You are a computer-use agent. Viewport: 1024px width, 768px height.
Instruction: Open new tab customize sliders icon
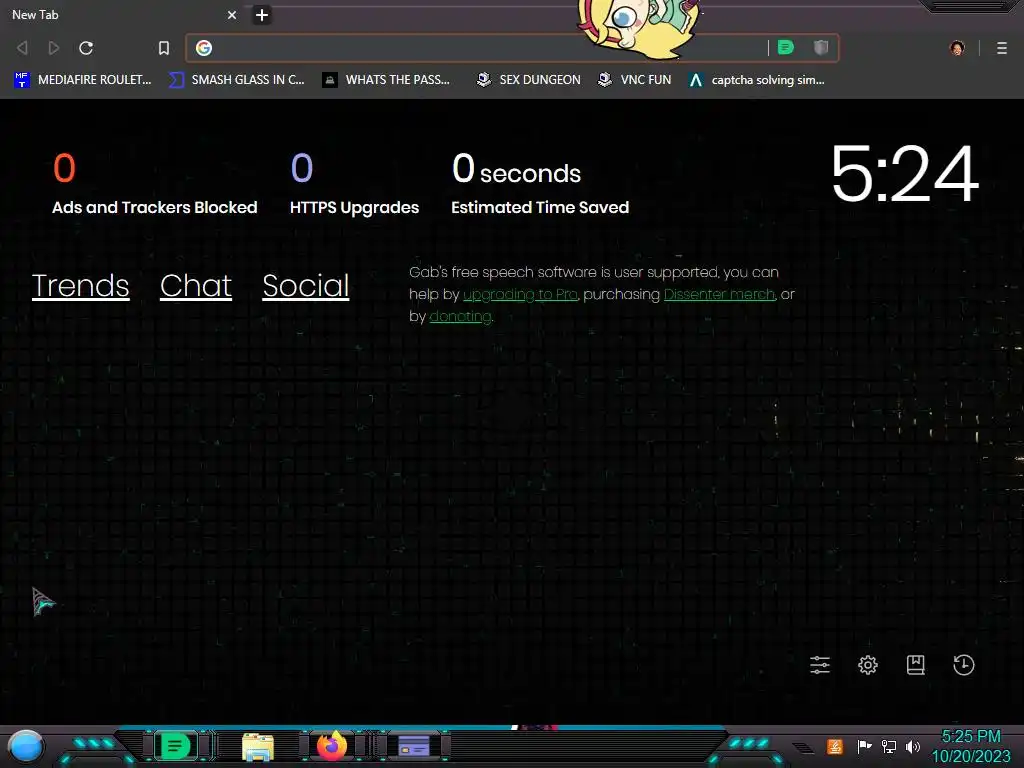tap(820, 665)
